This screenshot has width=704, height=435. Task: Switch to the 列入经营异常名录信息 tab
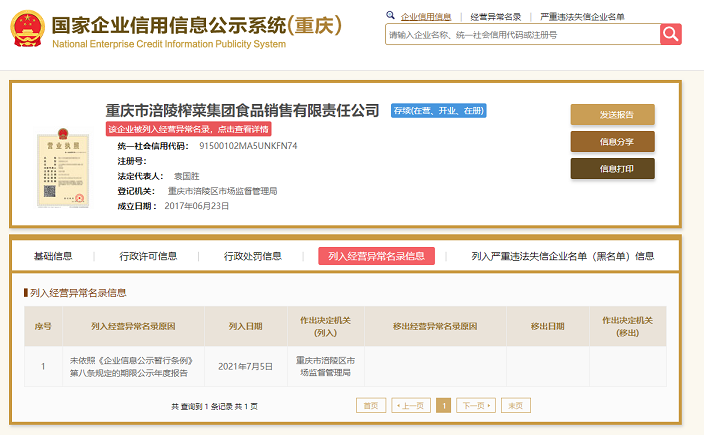tap(376, 256)
